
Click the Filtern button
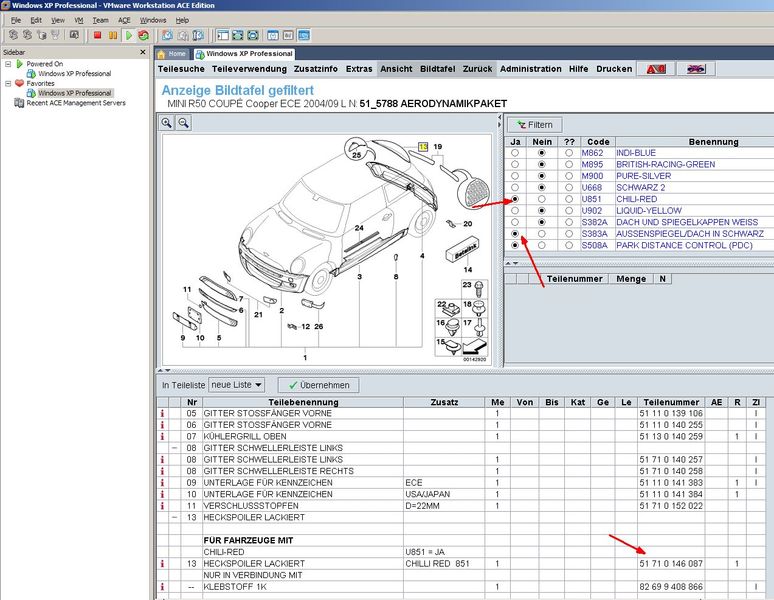click(x=535, y=125)
